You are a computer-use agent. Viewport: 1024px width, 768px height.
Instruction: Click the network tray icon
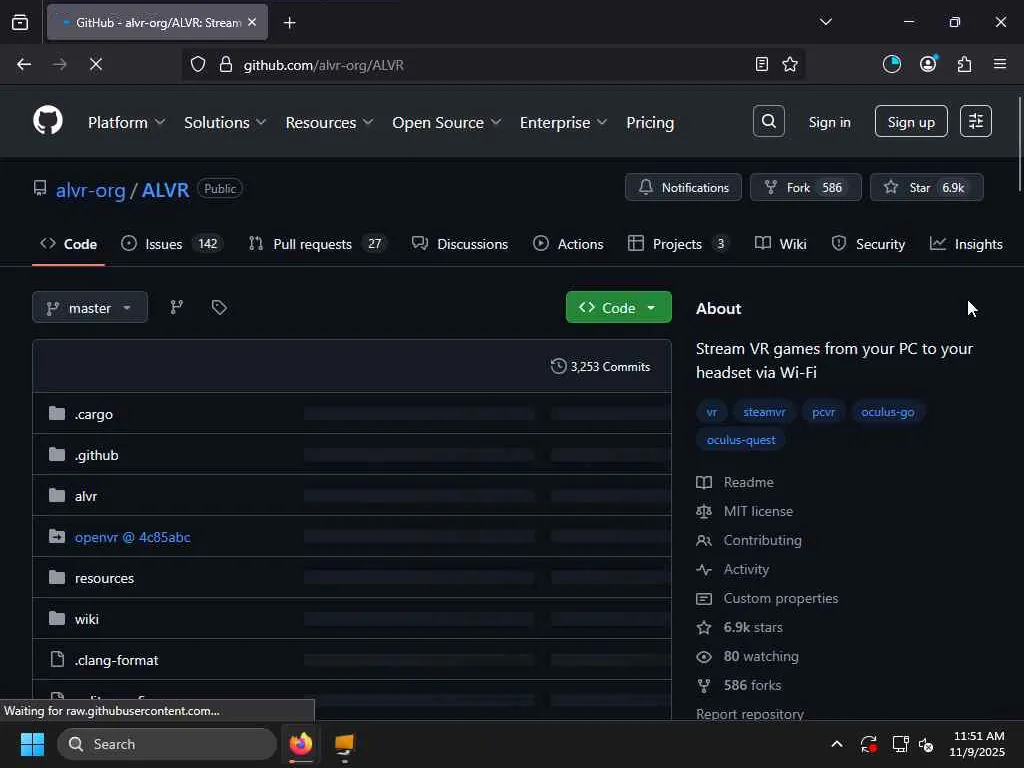pos(900,744)
